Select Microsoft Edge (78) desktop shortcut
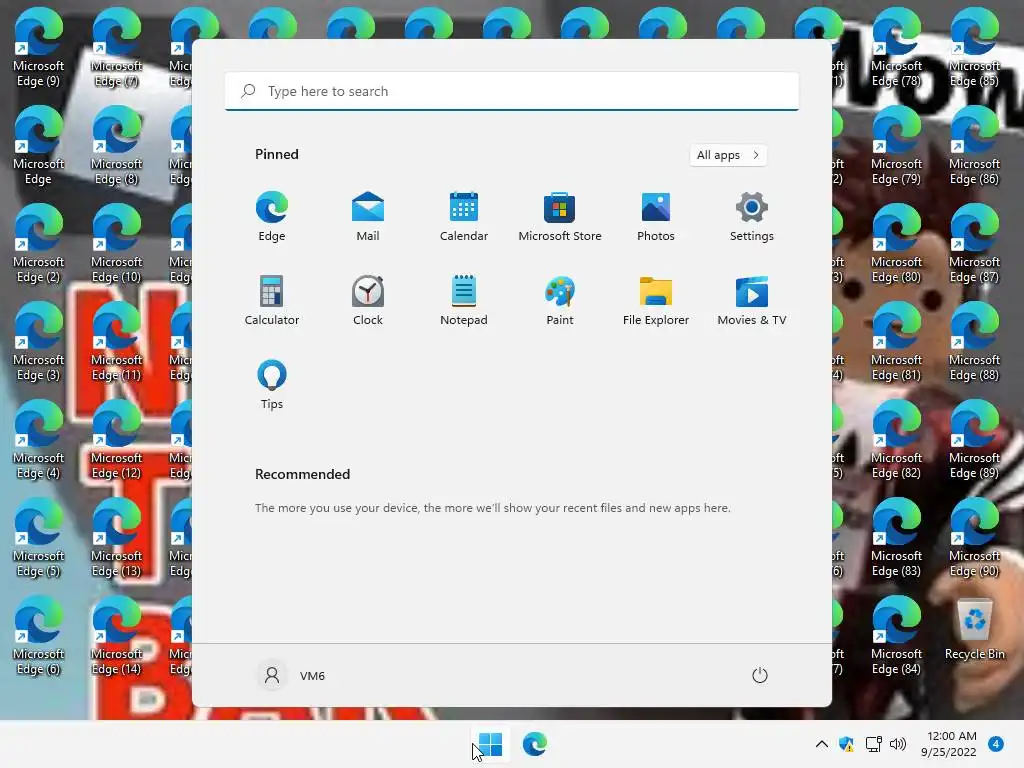This screenshot has height=768, width=1024. (897, 48)
